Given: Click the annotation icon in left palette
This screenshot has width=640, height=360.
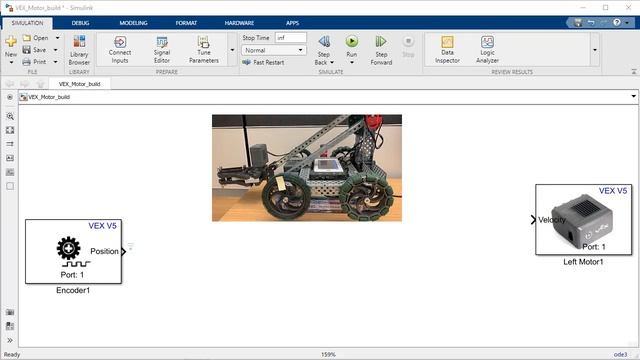Looking at the screenshot, I should (10, 158).
